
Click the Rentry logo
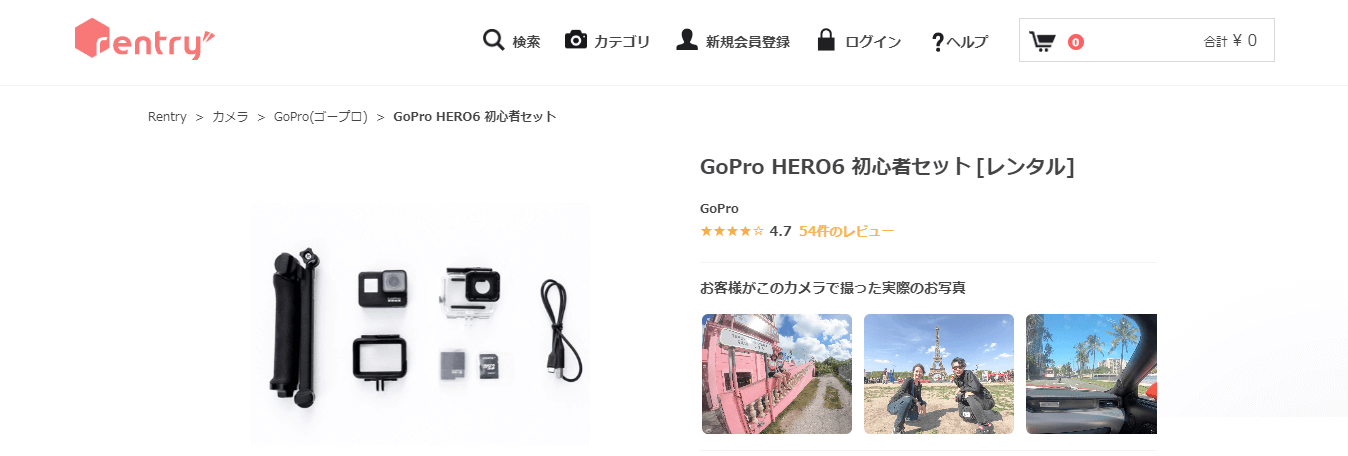(145, 39)
